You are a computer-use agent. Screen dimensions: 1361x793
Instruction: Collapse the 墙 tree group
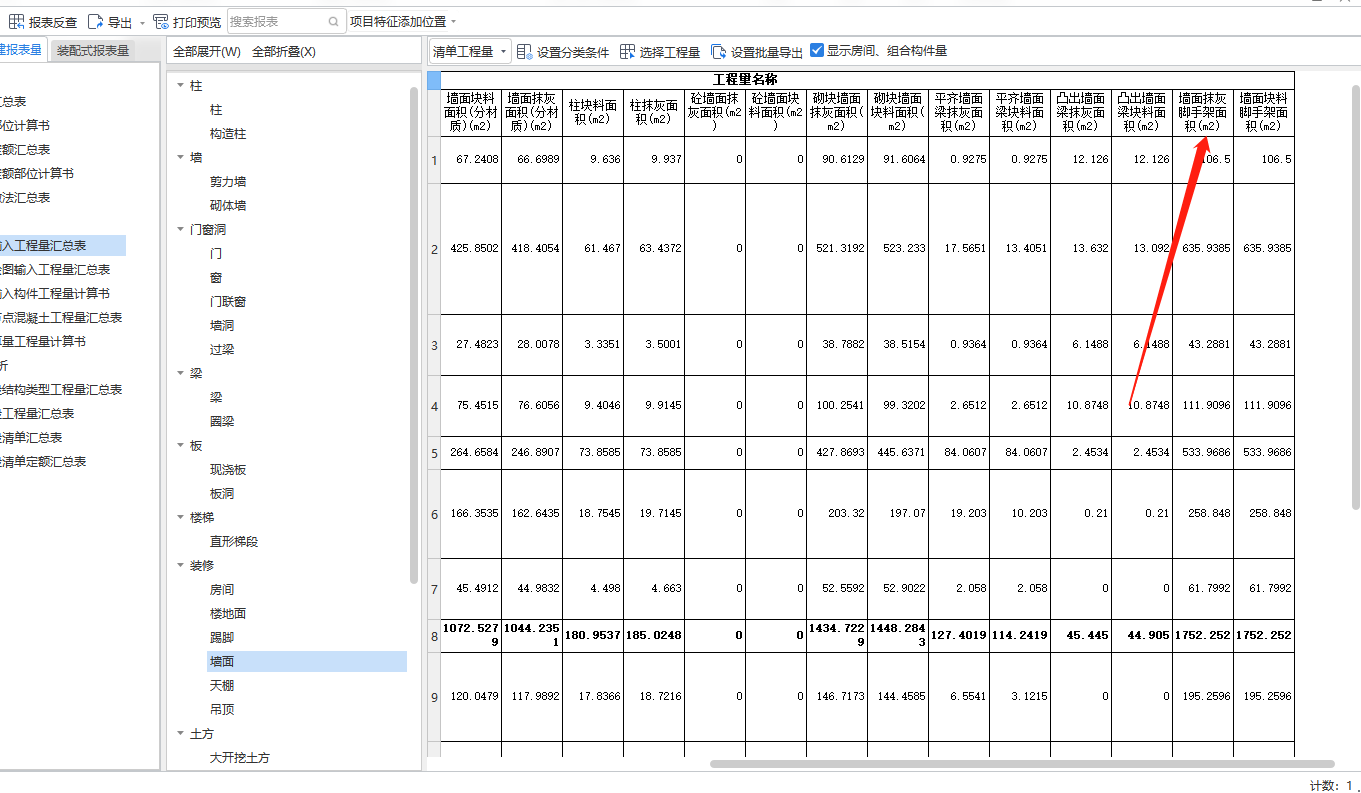click(x=179, y=158)
